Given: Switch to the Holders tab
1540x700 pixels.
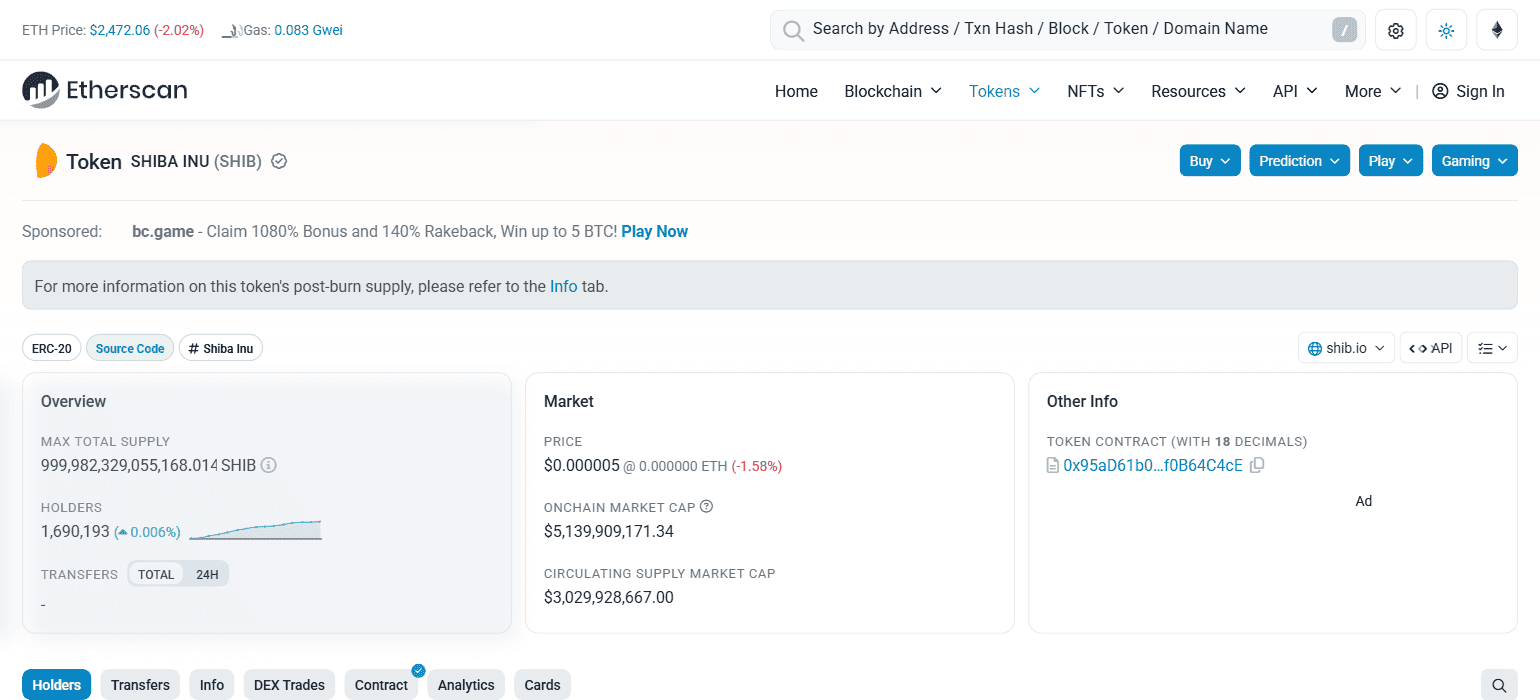Looking at the screenshot, I should click(57, 685).
